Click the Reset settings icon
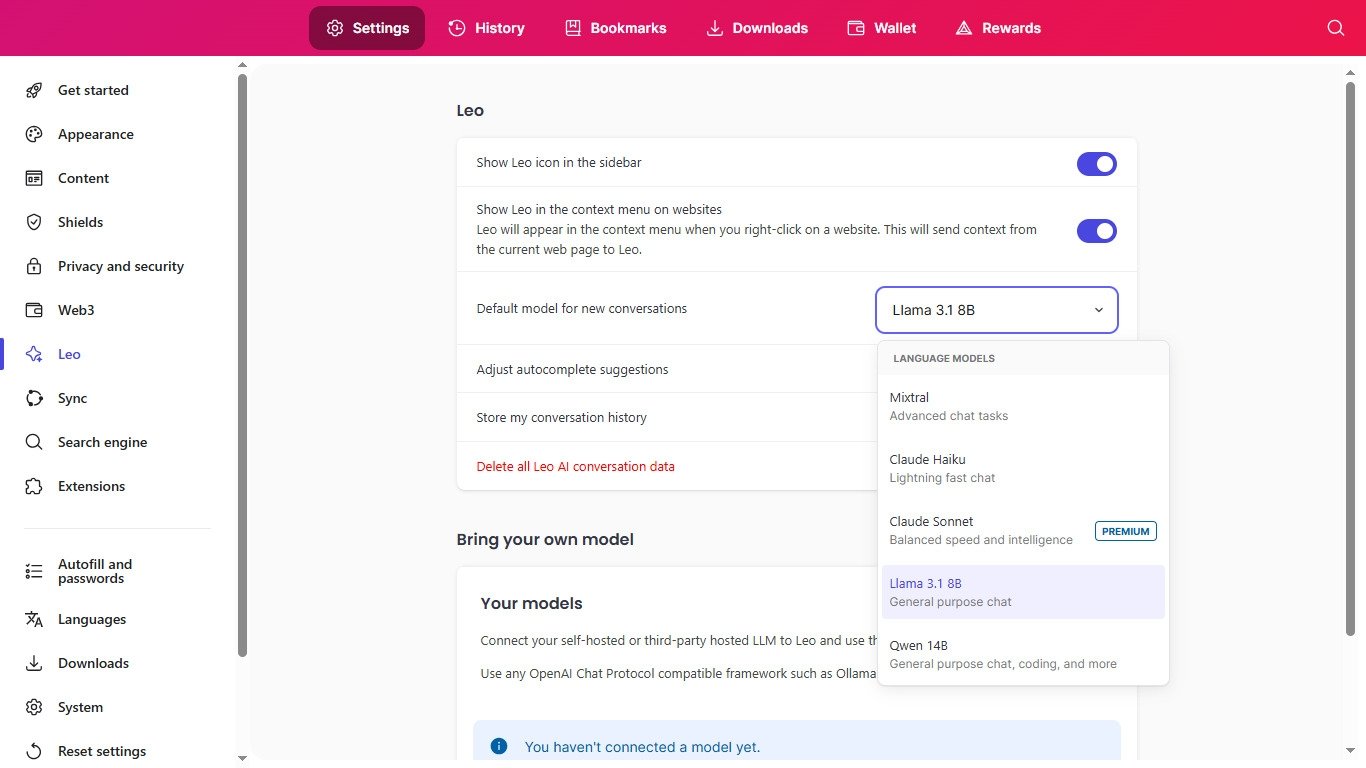This screenshot has height=768, width=1366. pos(34,751)
